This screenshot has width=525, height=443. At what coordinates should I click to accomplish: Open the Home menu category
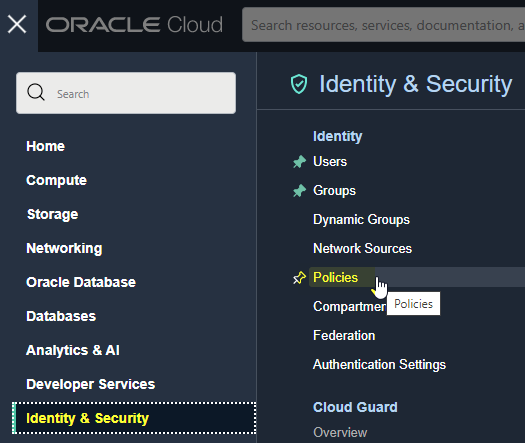click(46, 146)
